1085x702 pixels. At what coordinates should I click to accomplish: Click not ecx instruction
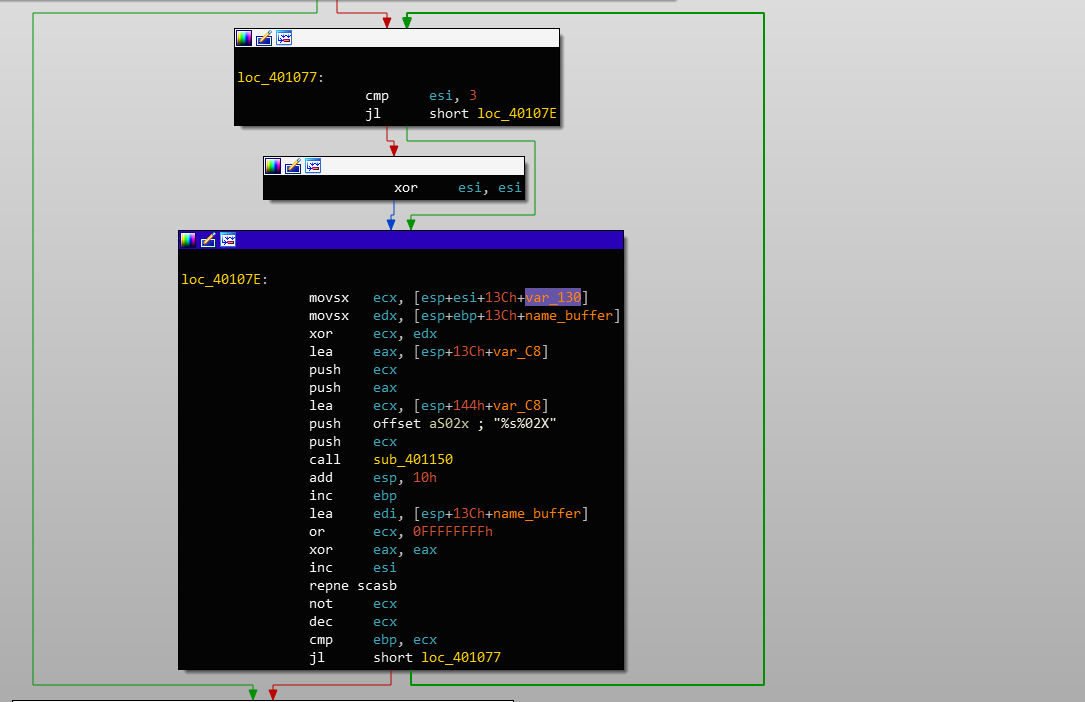point(353,603)
